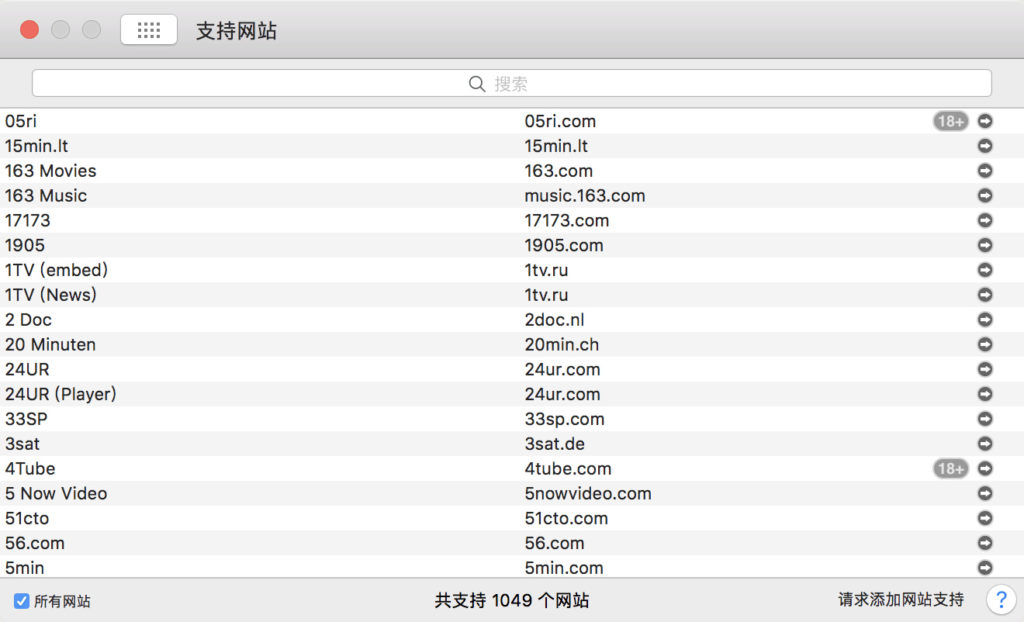Open the arrow icon for 33SP row
Screen dimensions: 1024x622
985,419
